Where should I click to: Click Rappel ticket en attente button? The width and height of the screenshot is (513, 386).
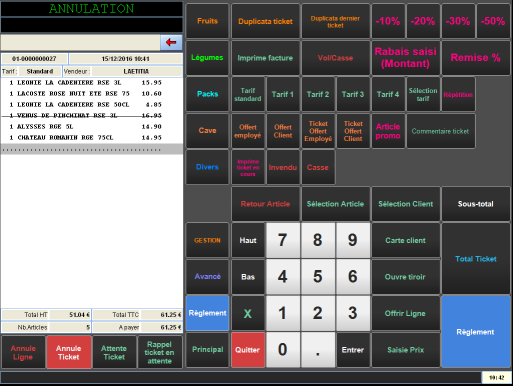point(159,352)
